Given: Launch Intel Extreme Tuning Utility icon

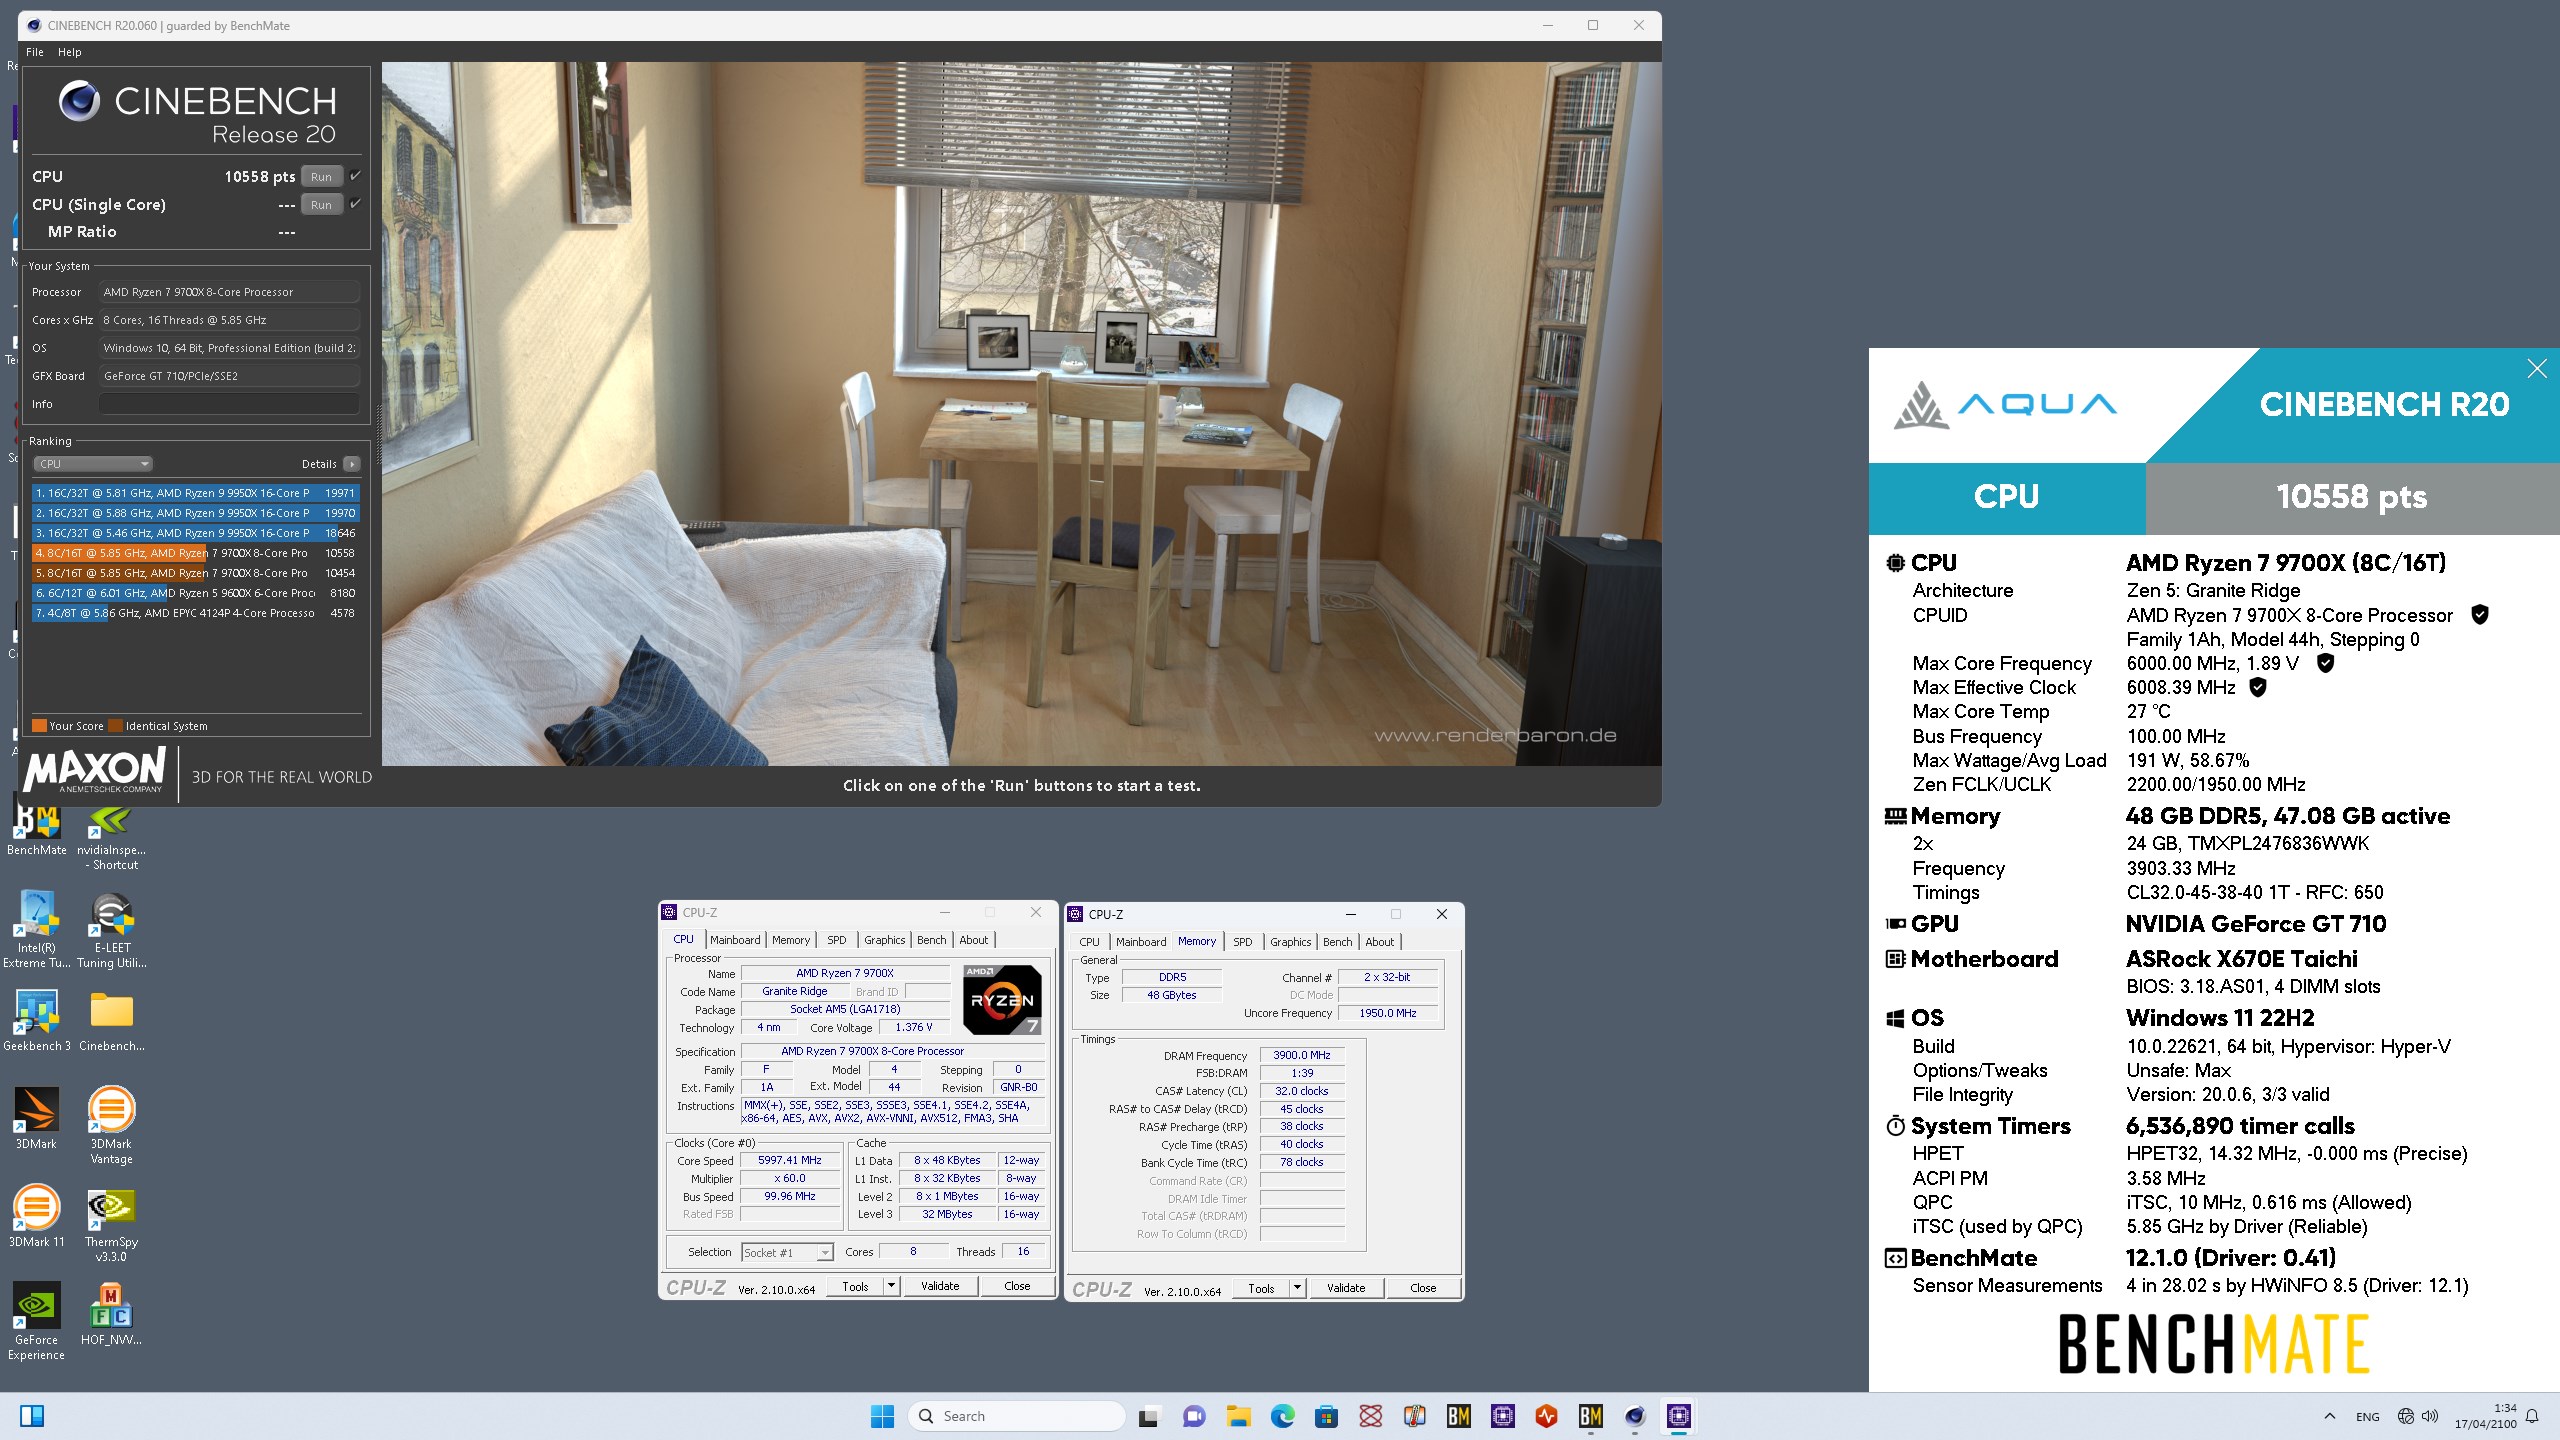Looking at the screenshot, I should 36,930.
